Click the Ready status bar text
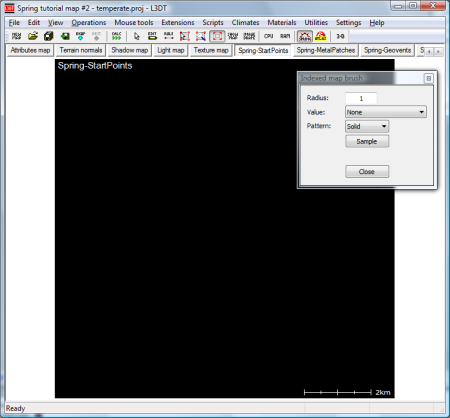450x418 pixels. [16, 408]
